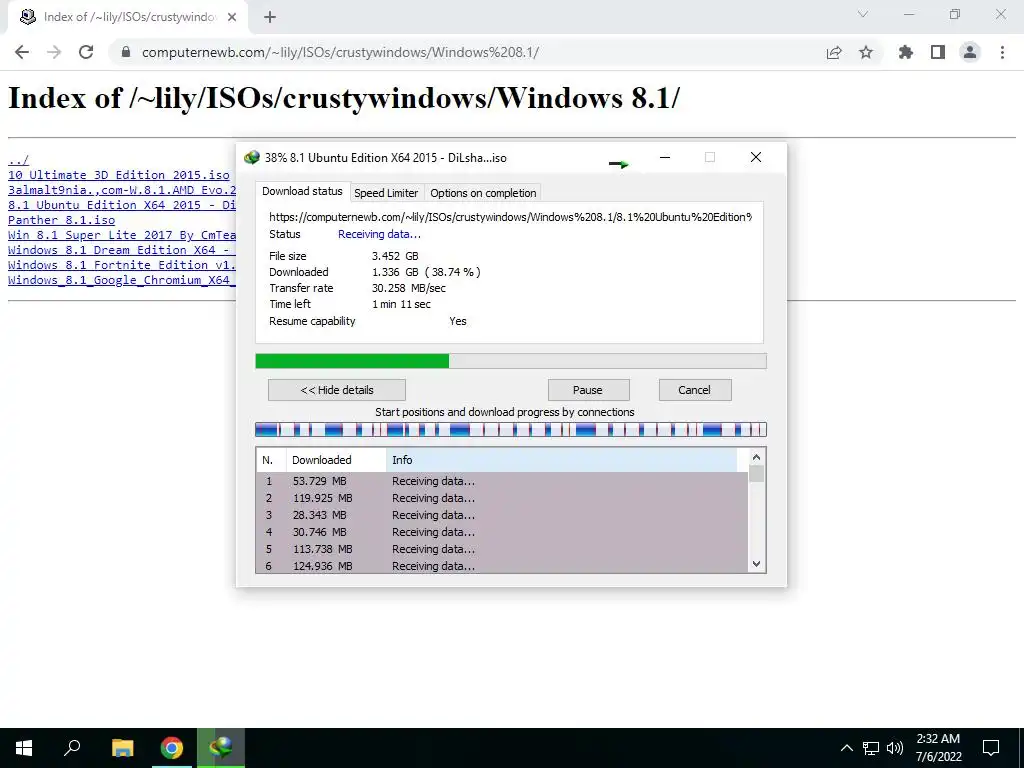Share this page via share icon
This screenshot has height=768, width=1024.
point(834,52)
